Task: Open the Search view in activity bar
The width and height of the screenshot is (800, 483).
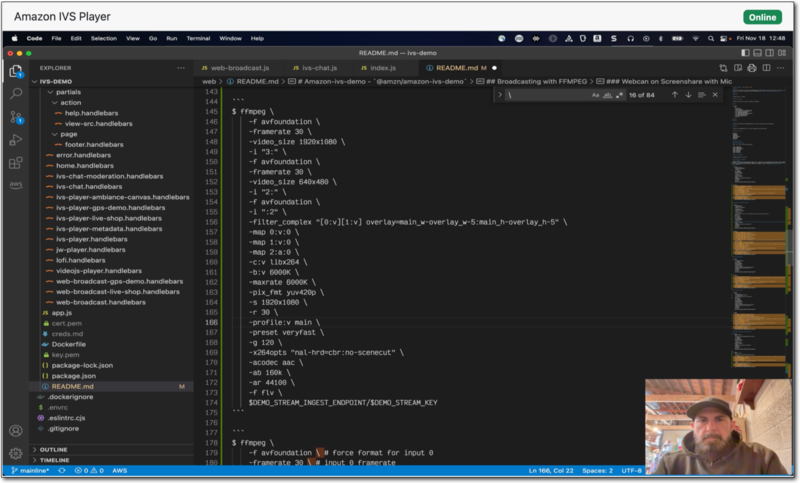Action: pyautogui.click(x=16, y=93)
